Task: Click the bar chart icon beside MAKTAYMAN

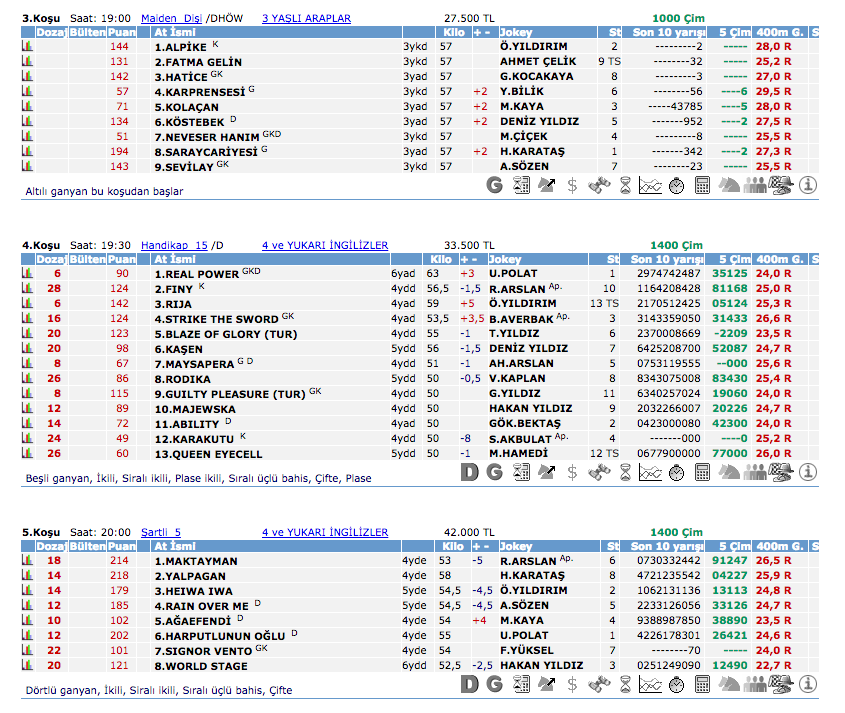Action: click(27, 561)
